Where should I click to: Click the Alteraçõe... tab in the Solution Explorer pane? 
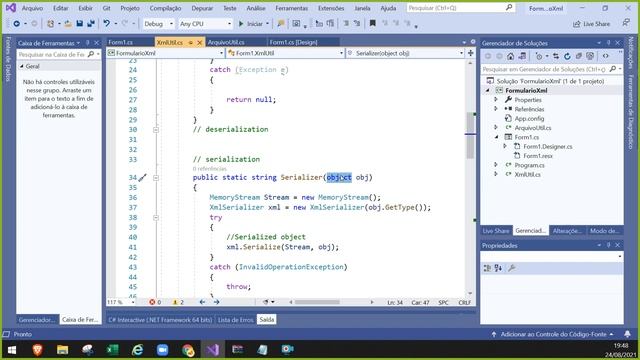coord(567,231)
